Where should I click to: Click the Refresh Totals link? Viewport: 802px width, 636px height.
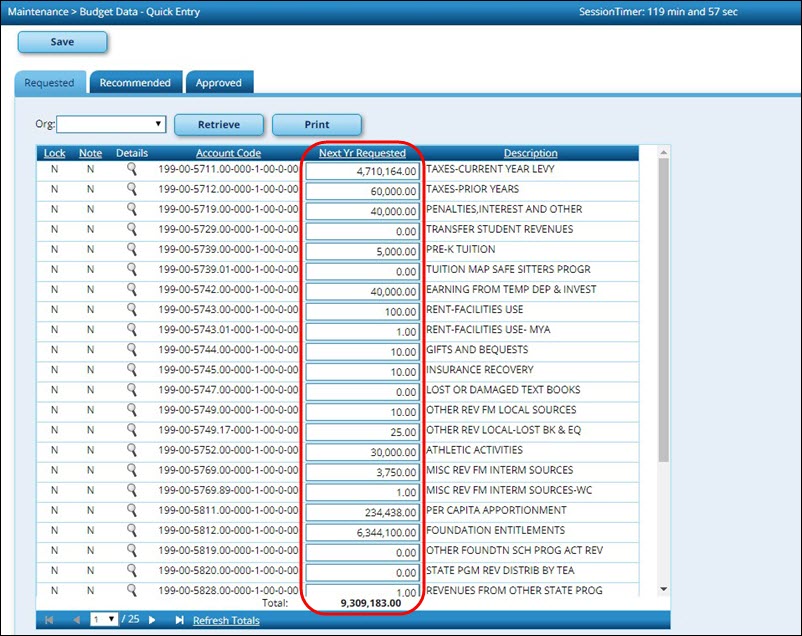click(226, 620)
